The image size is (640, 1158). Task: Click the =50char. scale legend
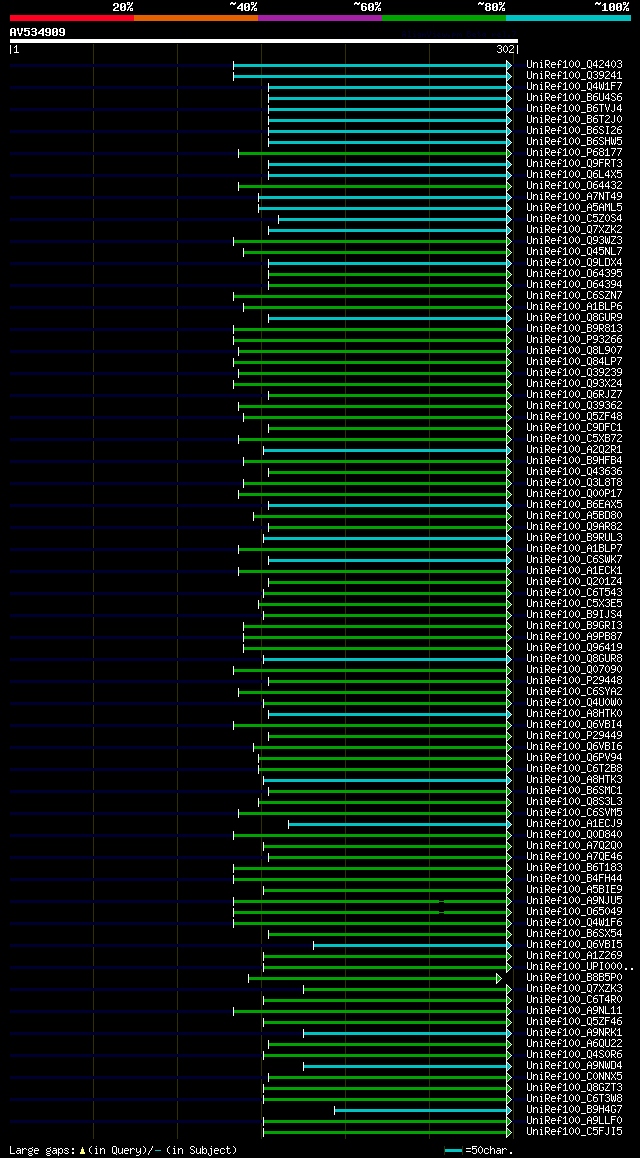click(x=479, y=1151)
